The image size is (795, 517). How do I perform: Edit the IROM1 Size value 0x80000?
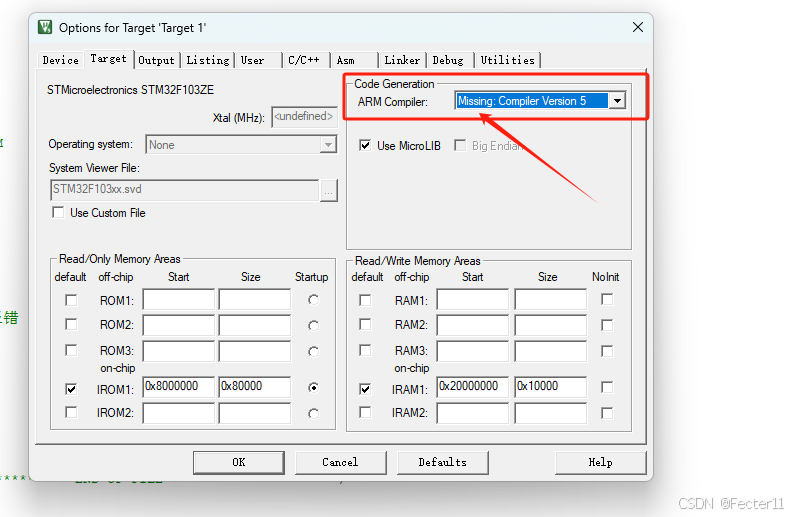[x=255, y=387]
